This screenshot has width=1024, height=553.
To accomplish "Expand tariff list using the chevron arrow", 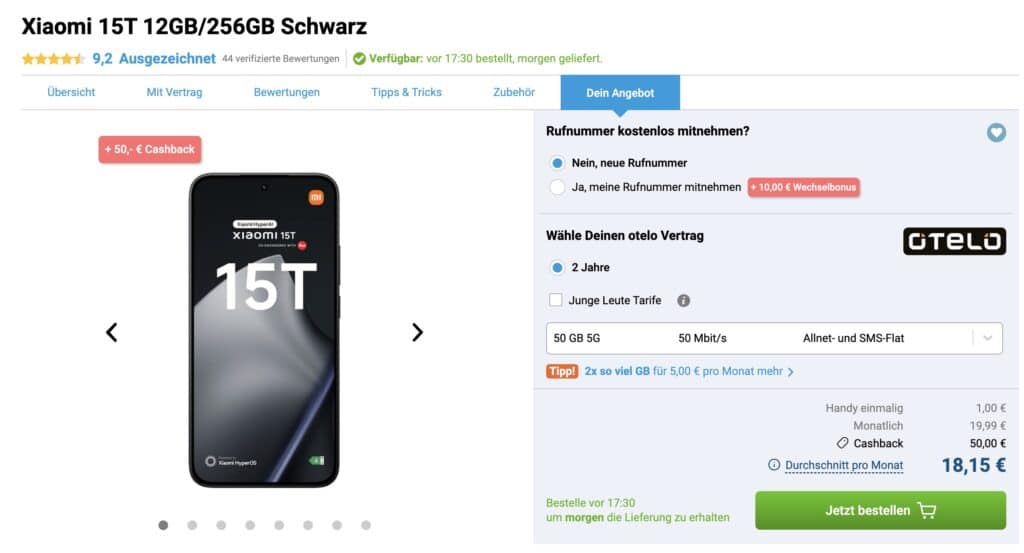I will click(987, 338).
